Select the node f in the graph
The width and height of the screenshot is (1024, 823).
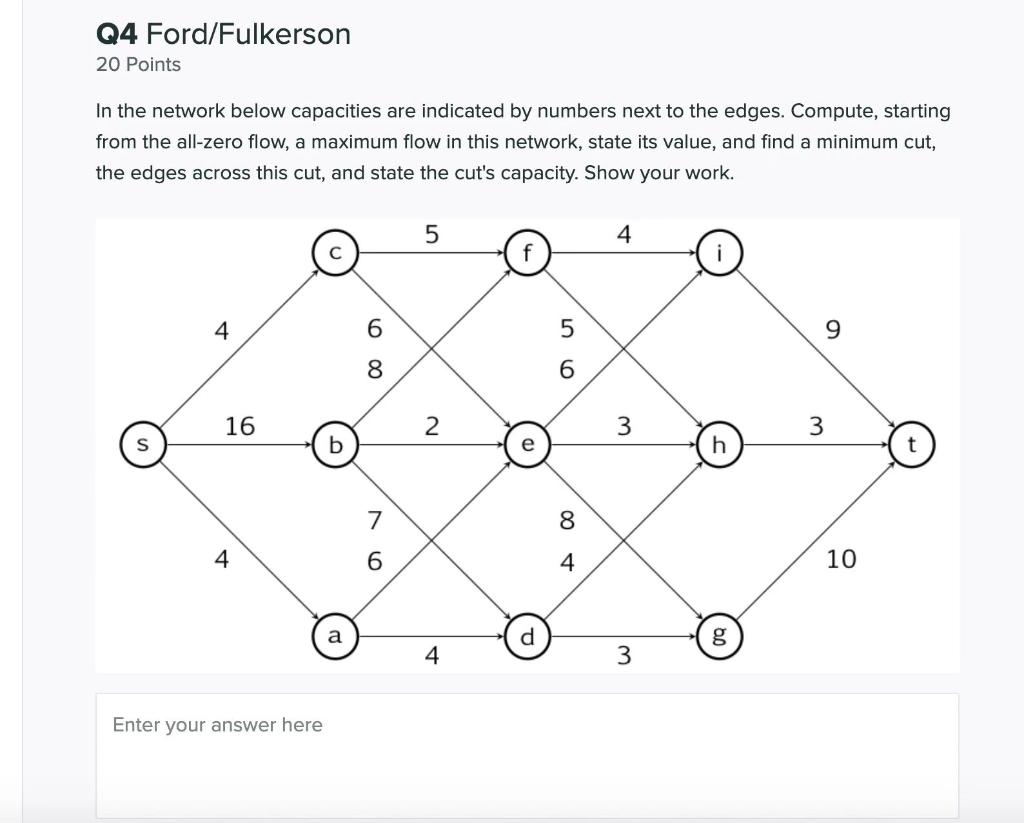527,252
